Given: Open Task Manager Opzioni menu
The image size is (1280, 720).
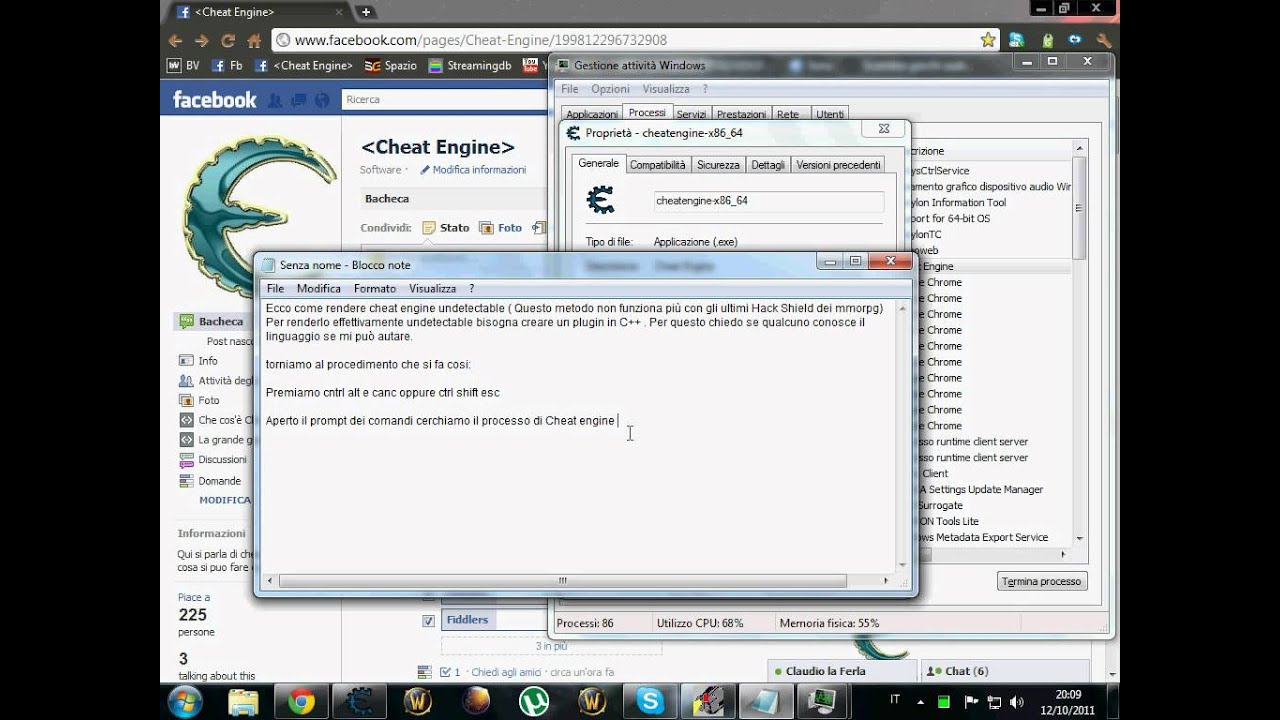Looking at the screenshot, I should click(x=610, y=89).
